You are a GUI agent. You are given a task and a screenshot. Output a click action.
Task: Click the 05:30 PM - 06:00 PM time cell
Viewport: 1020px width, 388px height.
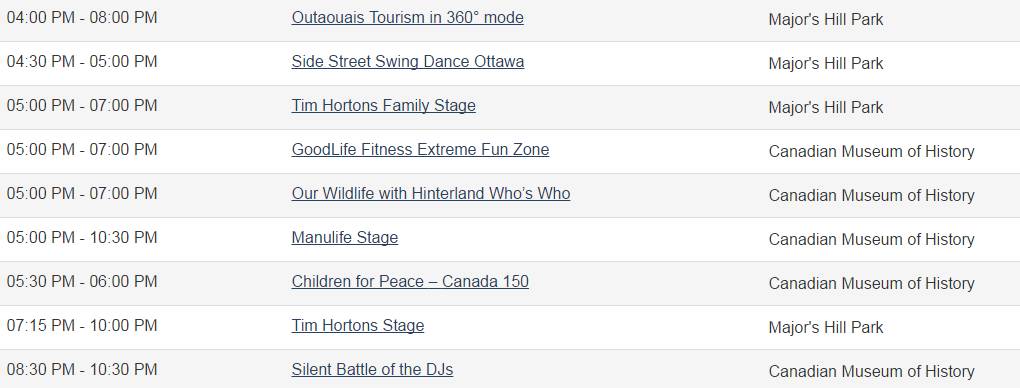point(82,281)
